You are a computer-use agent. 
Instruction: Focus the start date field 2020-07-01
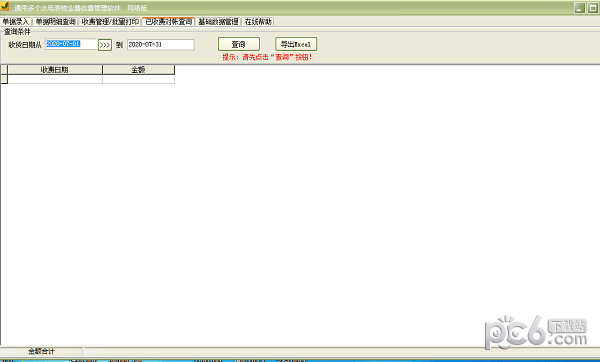(x=71, y=44)
